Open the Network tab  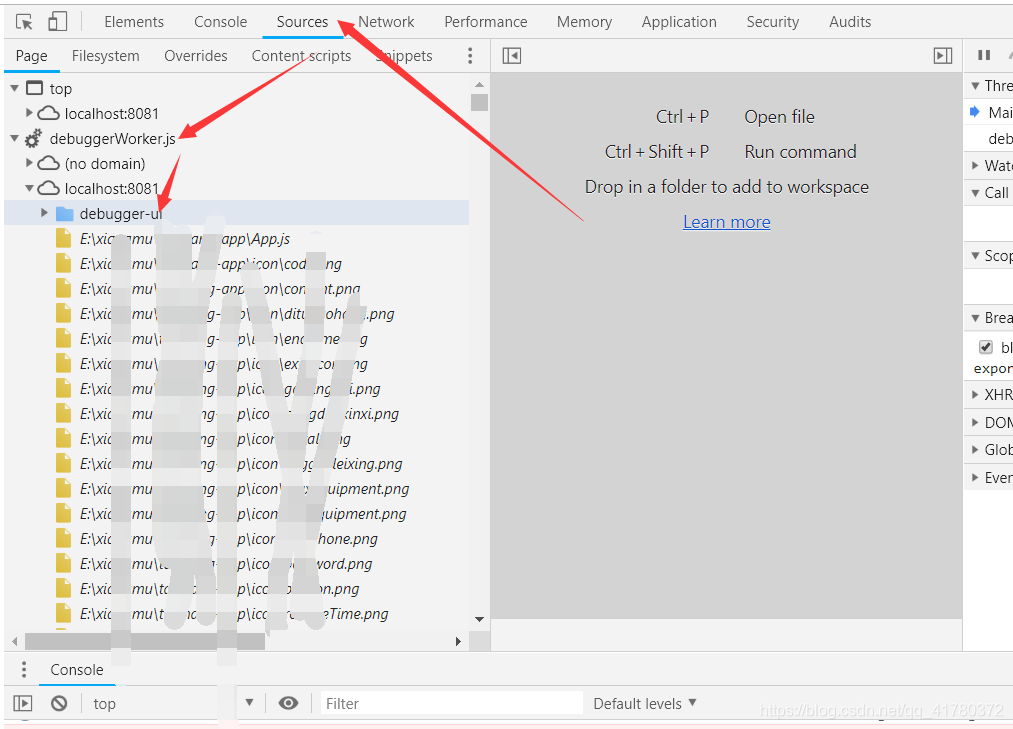pos(386,22)
